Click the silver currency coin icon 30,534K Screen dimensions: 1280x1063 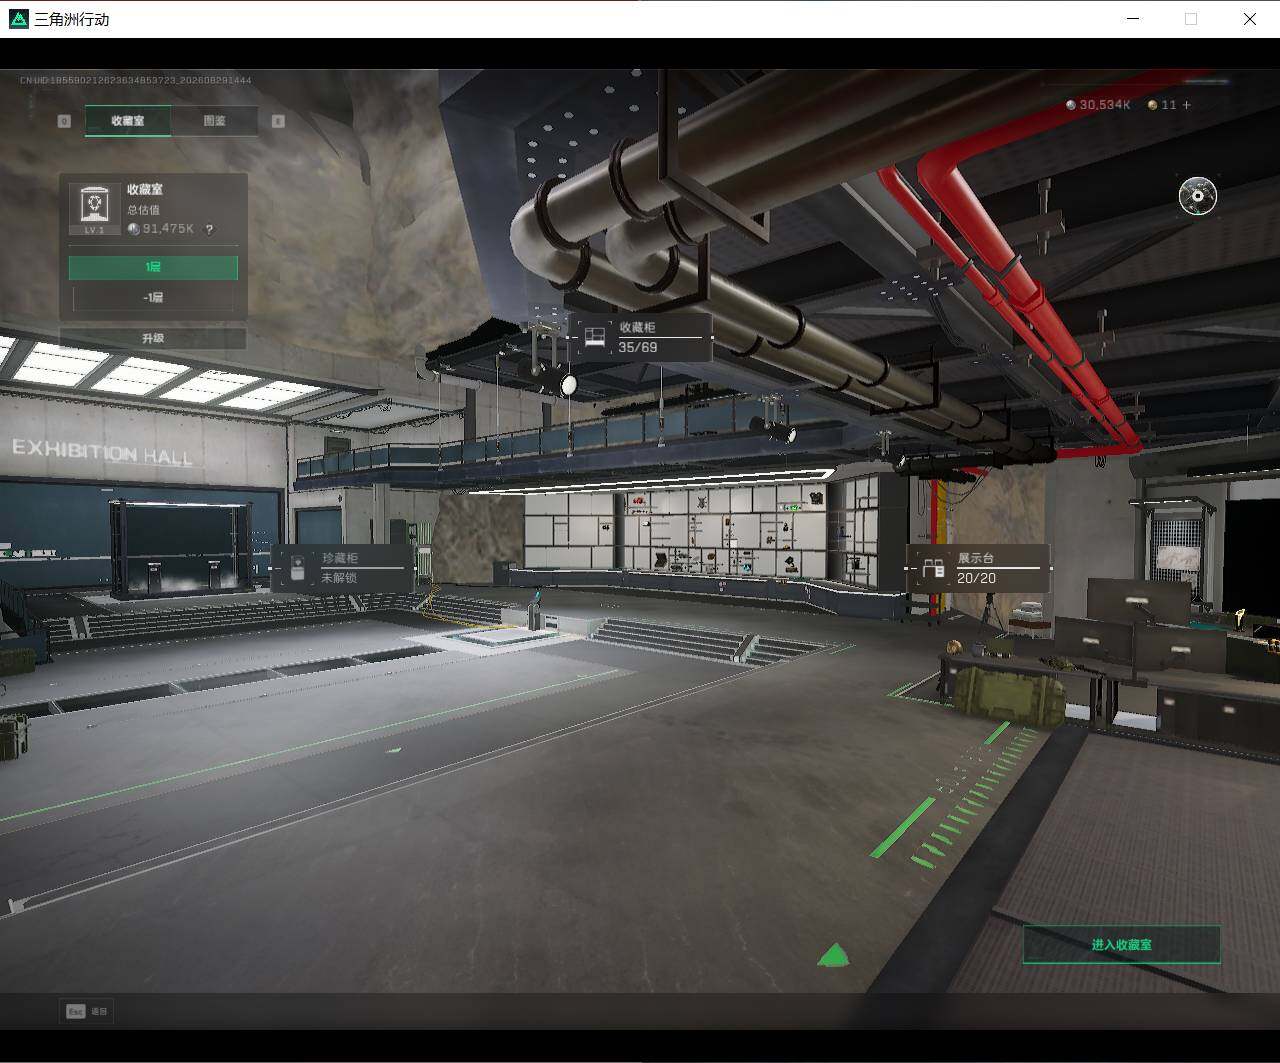click(1071, 105)
